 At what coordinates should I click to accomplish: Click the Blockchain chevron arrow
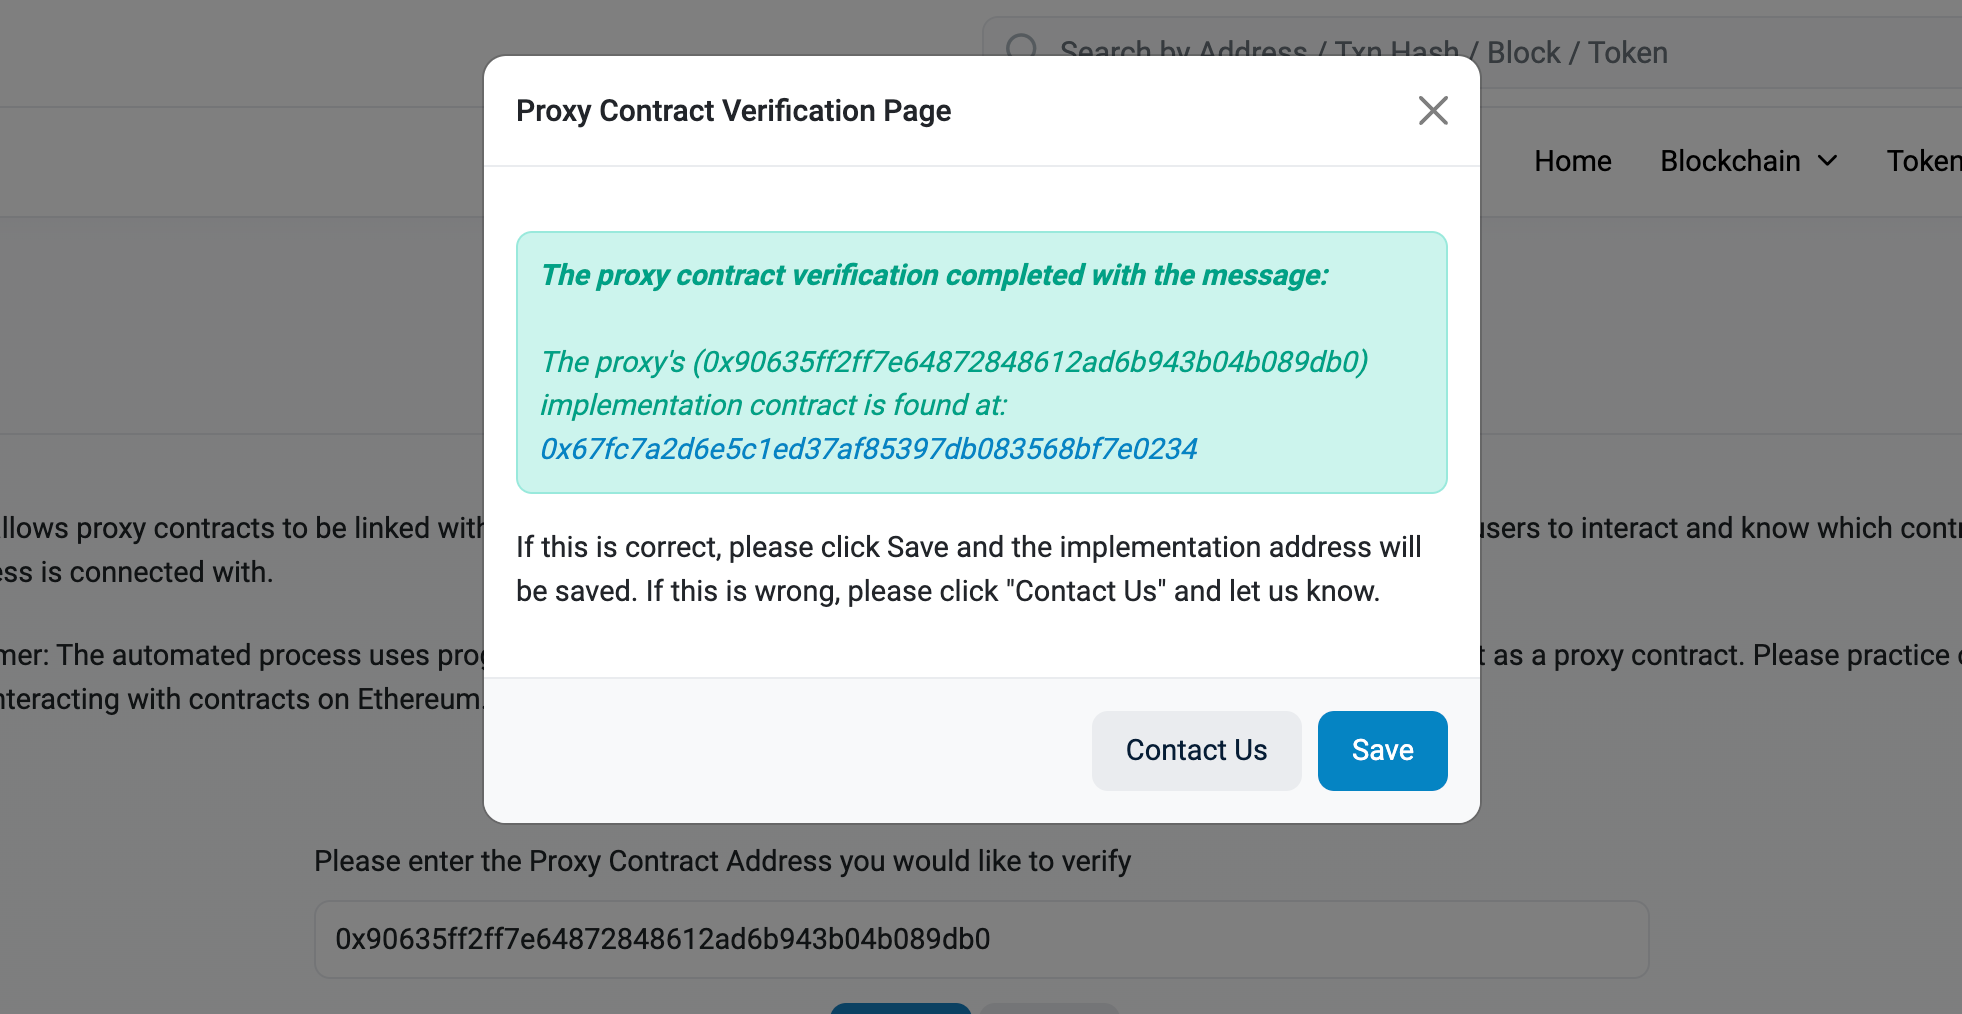(1827, 161)
